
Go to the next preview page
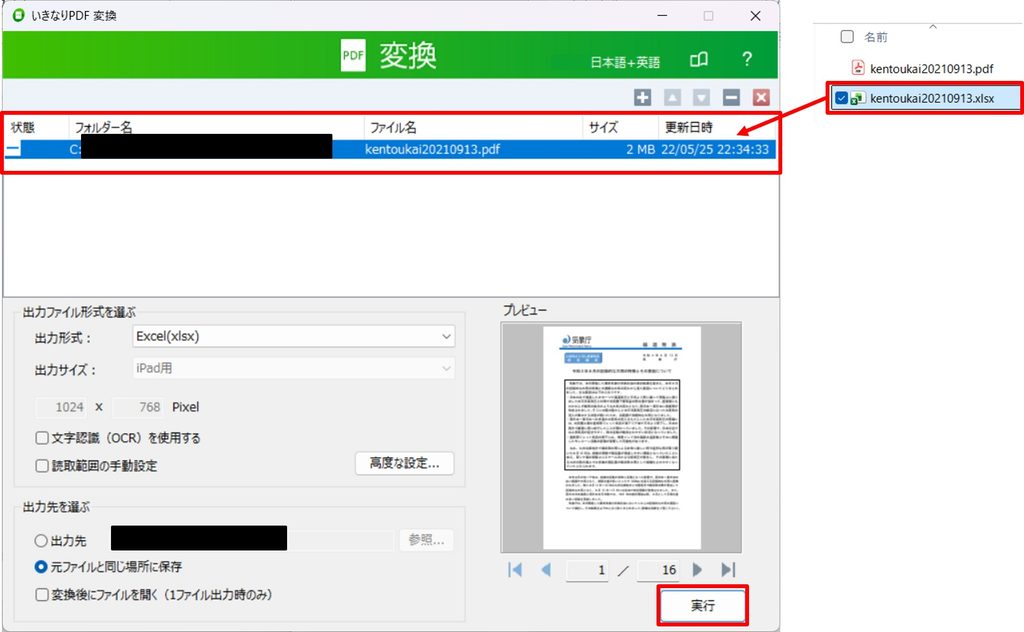tap(697, 569)
